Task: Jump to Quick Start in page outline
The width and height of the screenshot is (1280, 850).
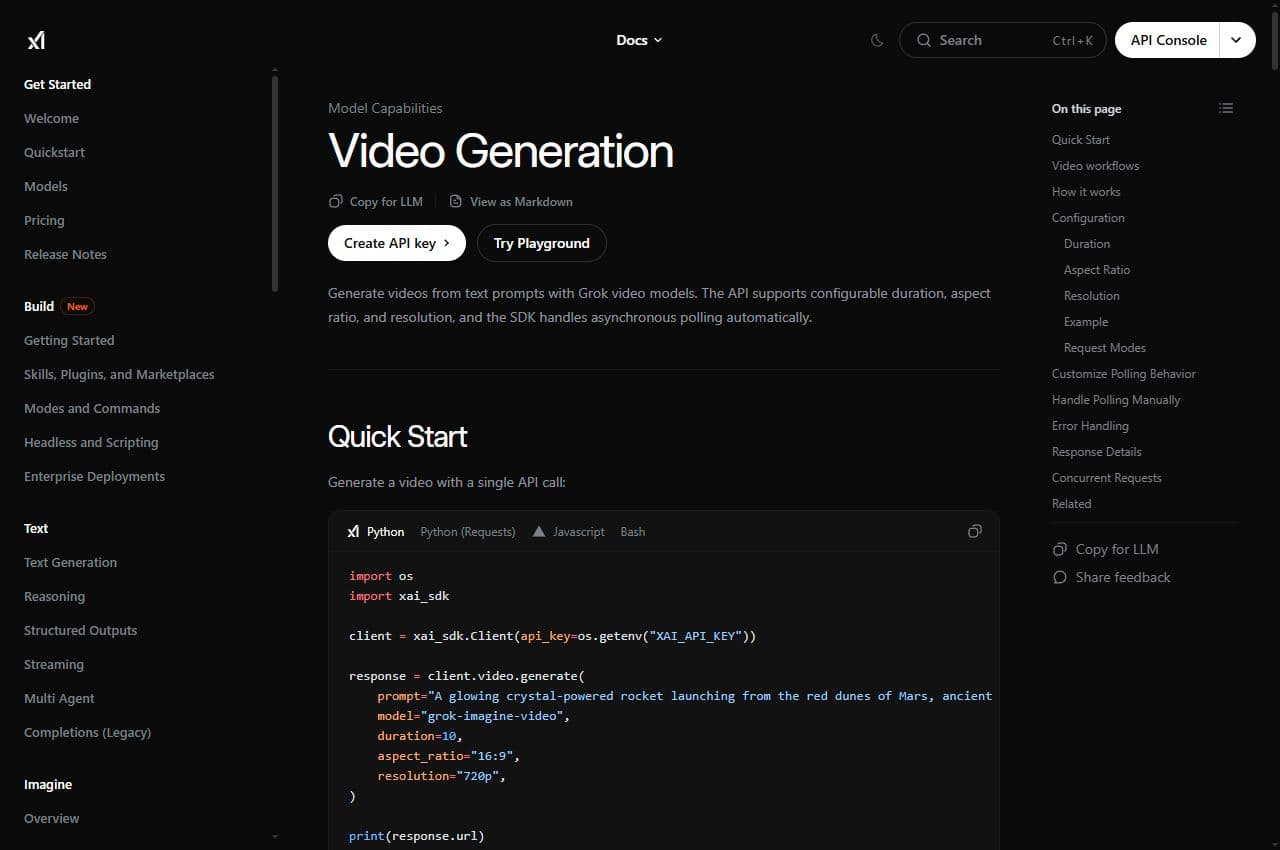Action: [1080, 140]
